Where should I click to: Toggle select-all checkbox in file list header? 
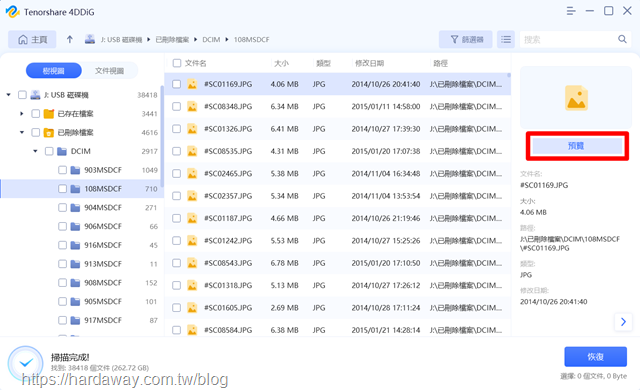(x=177, y=63)
